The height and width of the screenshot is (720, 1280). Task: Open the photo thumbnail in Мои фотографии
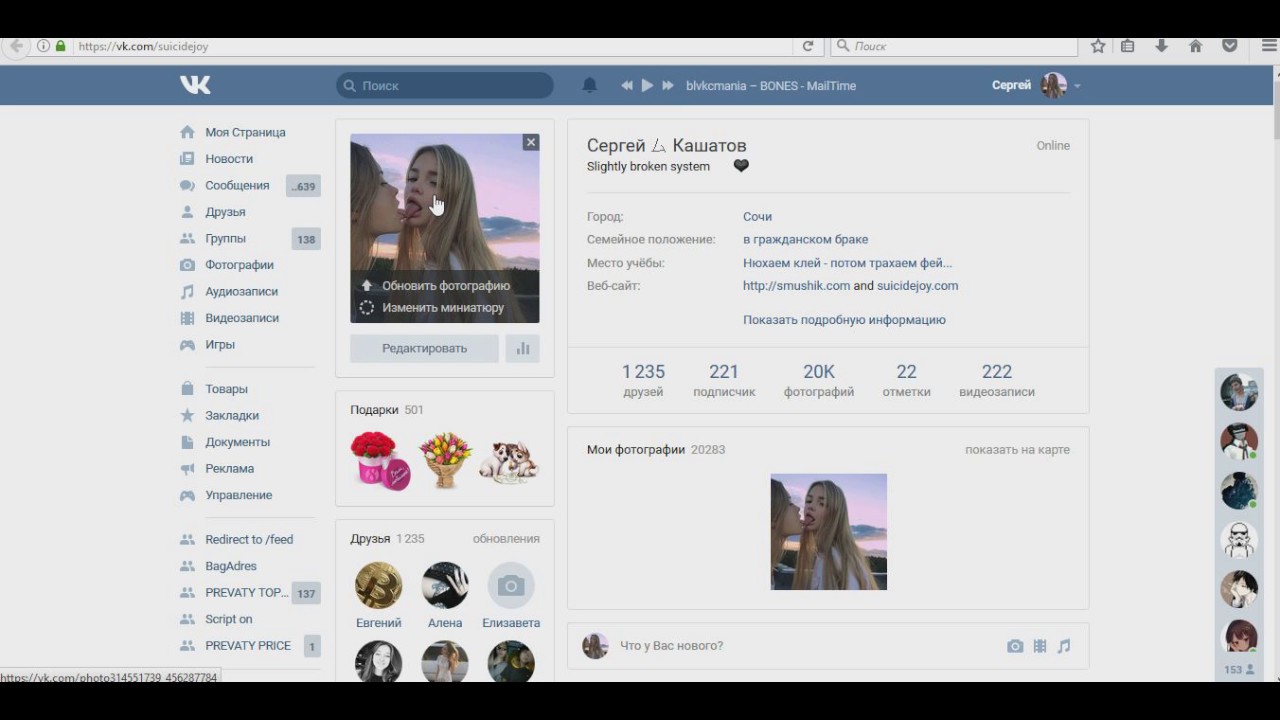[828, 532]
